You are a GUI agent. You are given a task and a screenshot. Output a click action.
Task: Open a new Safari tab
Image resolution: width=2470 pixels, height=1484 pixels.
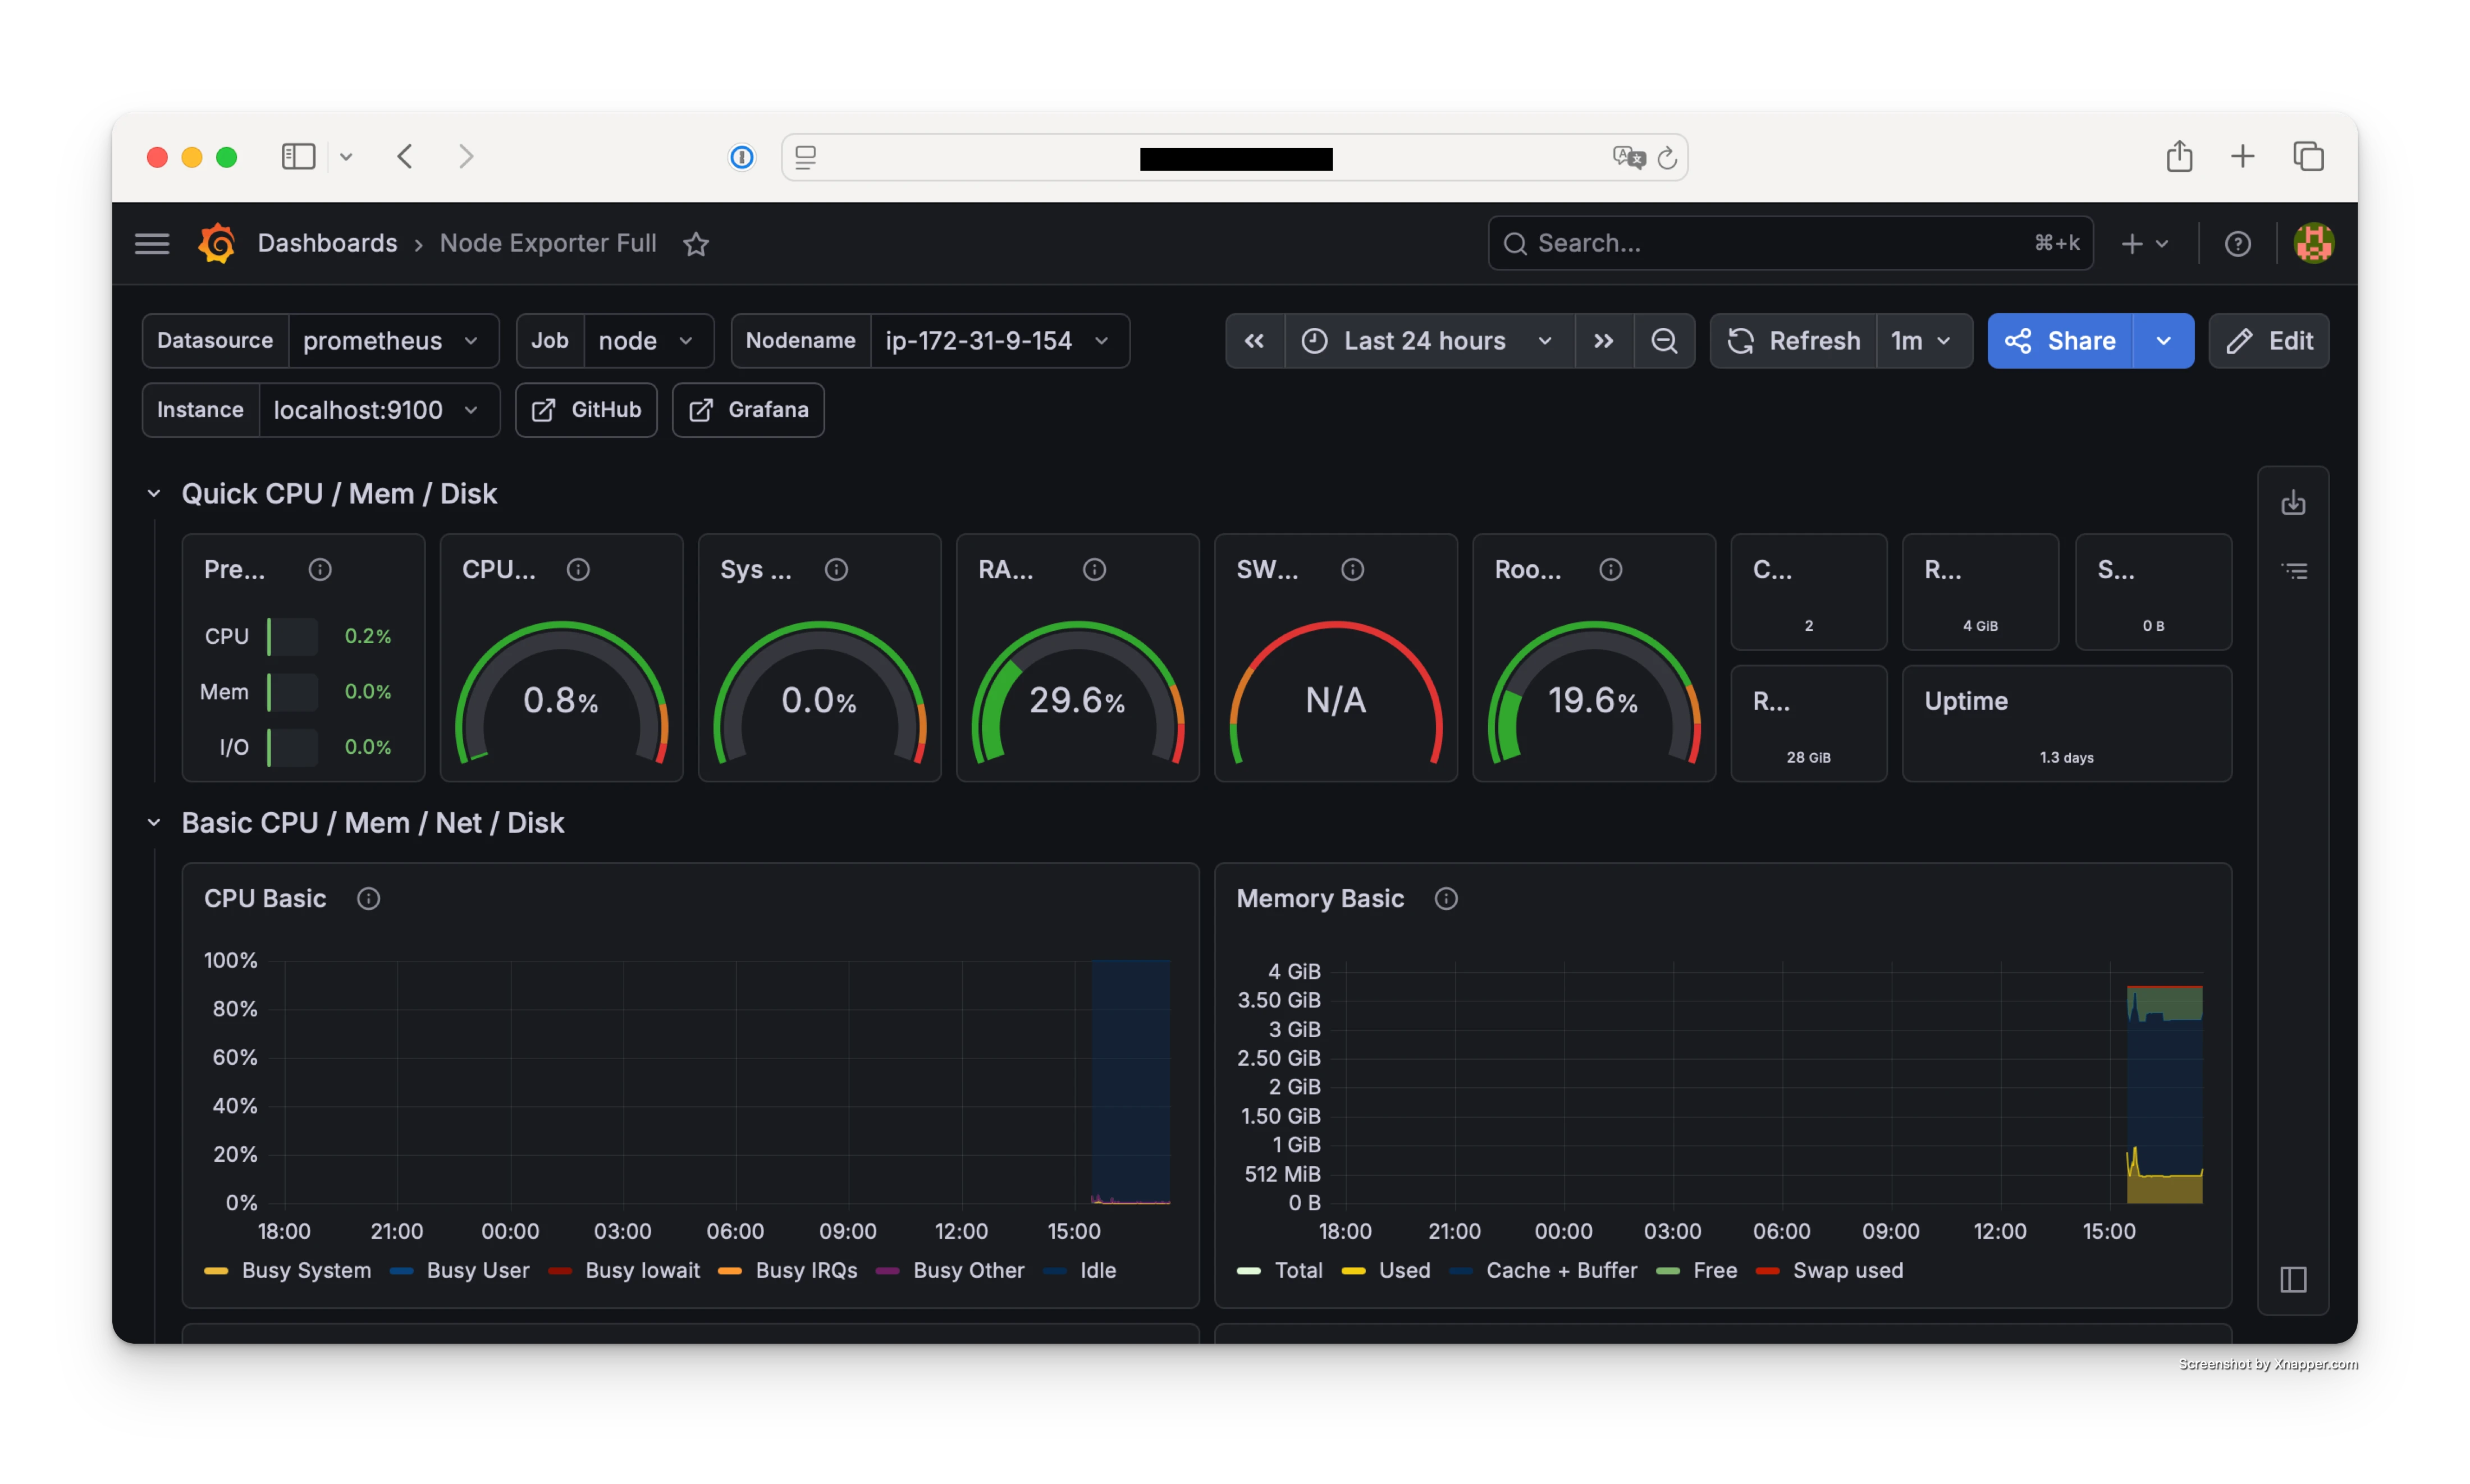pyautogui.click(x=2243, y=156)
